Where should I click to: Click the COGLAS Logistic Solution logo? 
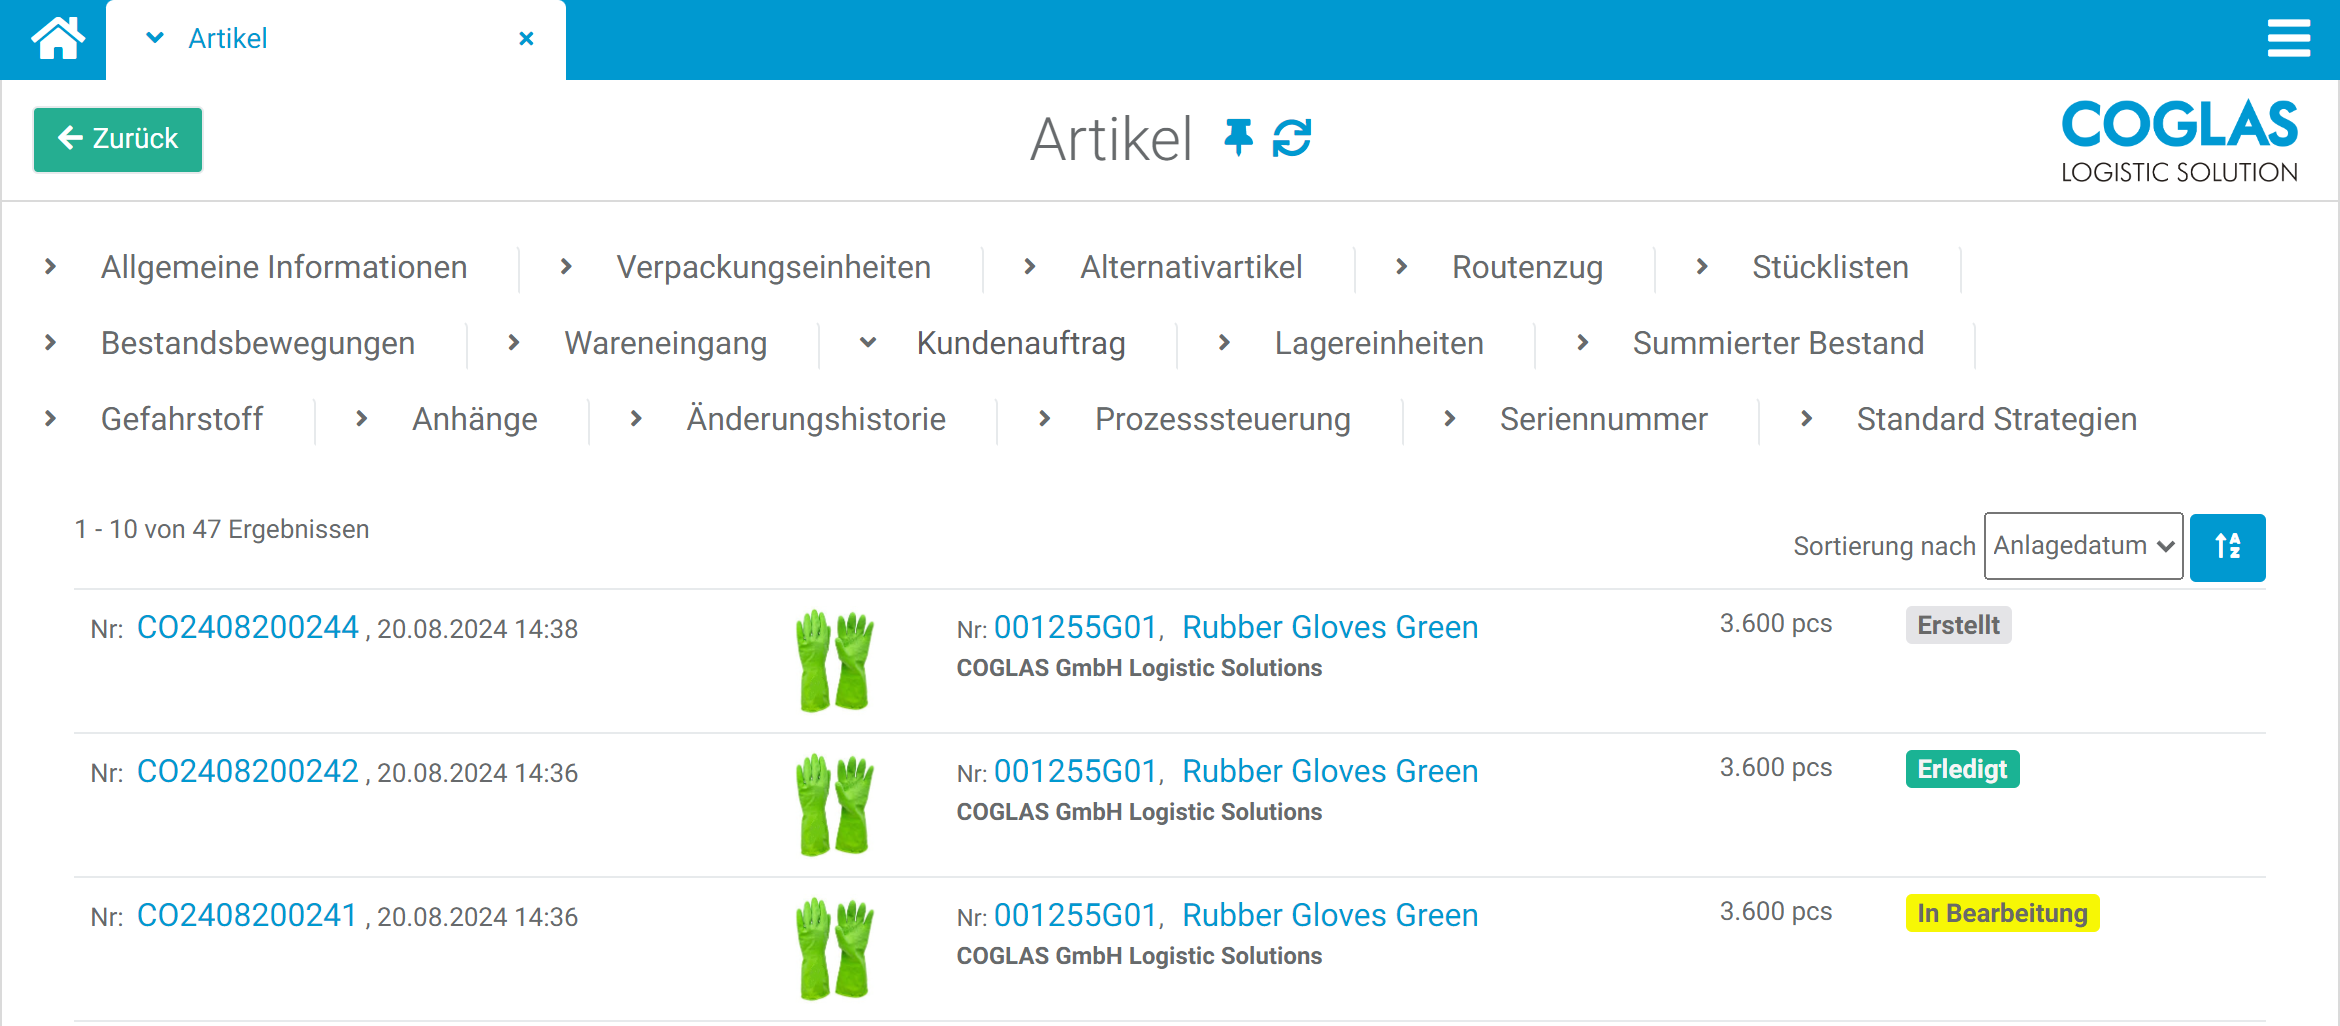click(2178, 140)
